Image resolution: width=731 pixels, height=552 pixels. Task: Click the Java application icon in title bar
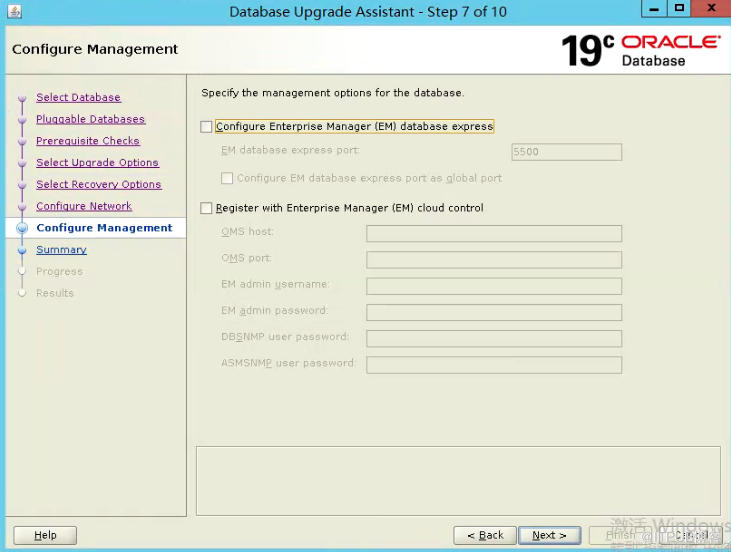14,11
